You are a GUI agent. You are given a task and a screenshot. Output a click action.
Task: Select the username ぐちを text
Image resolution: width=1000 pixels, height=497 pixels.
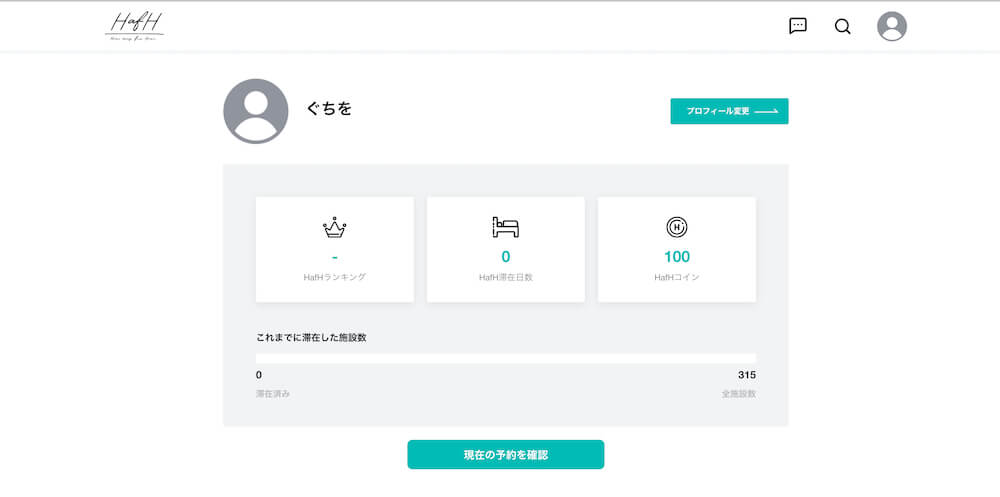pos(330,109)
